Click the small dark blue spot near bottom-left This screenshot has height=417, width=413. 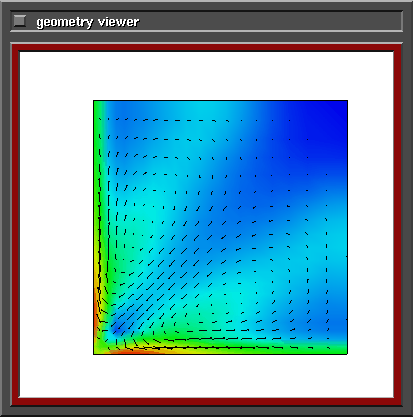117,329
